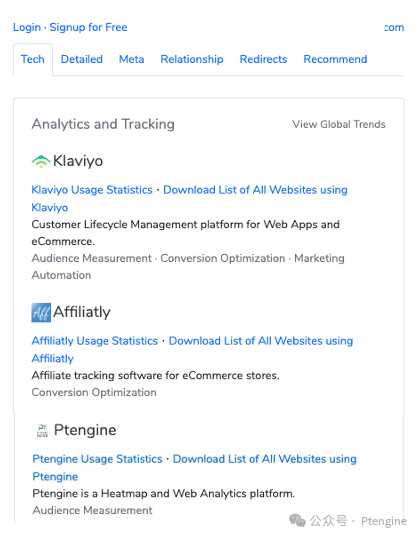Viewport: 420px width, 538px height.
Task: Download list of websites using Ptengine
Action: tap(195, 468)
